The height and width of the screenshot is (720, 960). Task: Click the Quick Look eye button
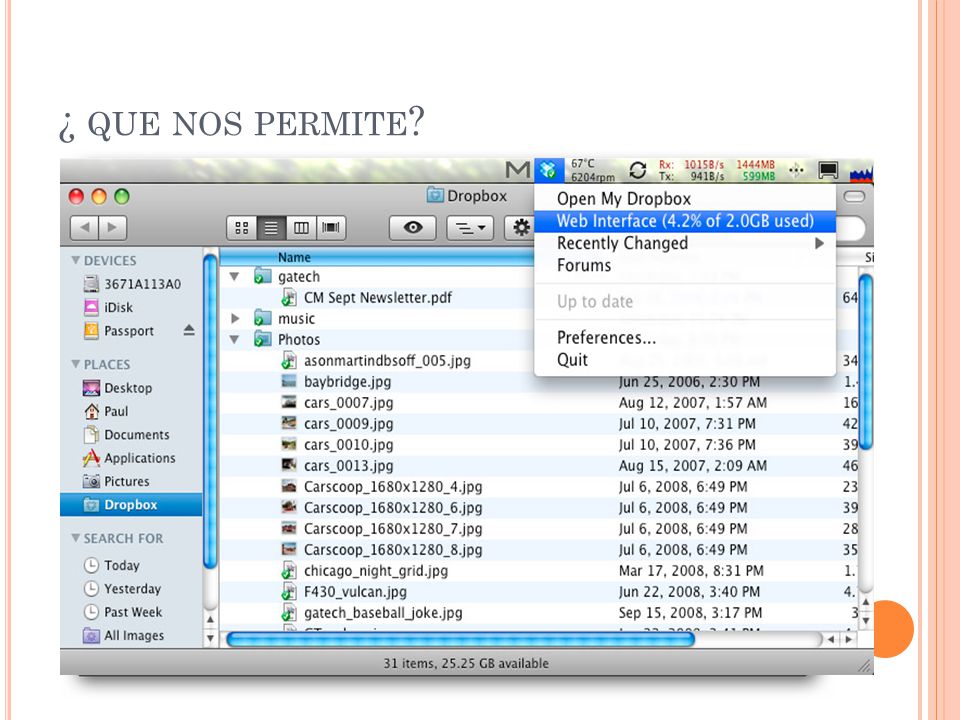coord(413,228)
